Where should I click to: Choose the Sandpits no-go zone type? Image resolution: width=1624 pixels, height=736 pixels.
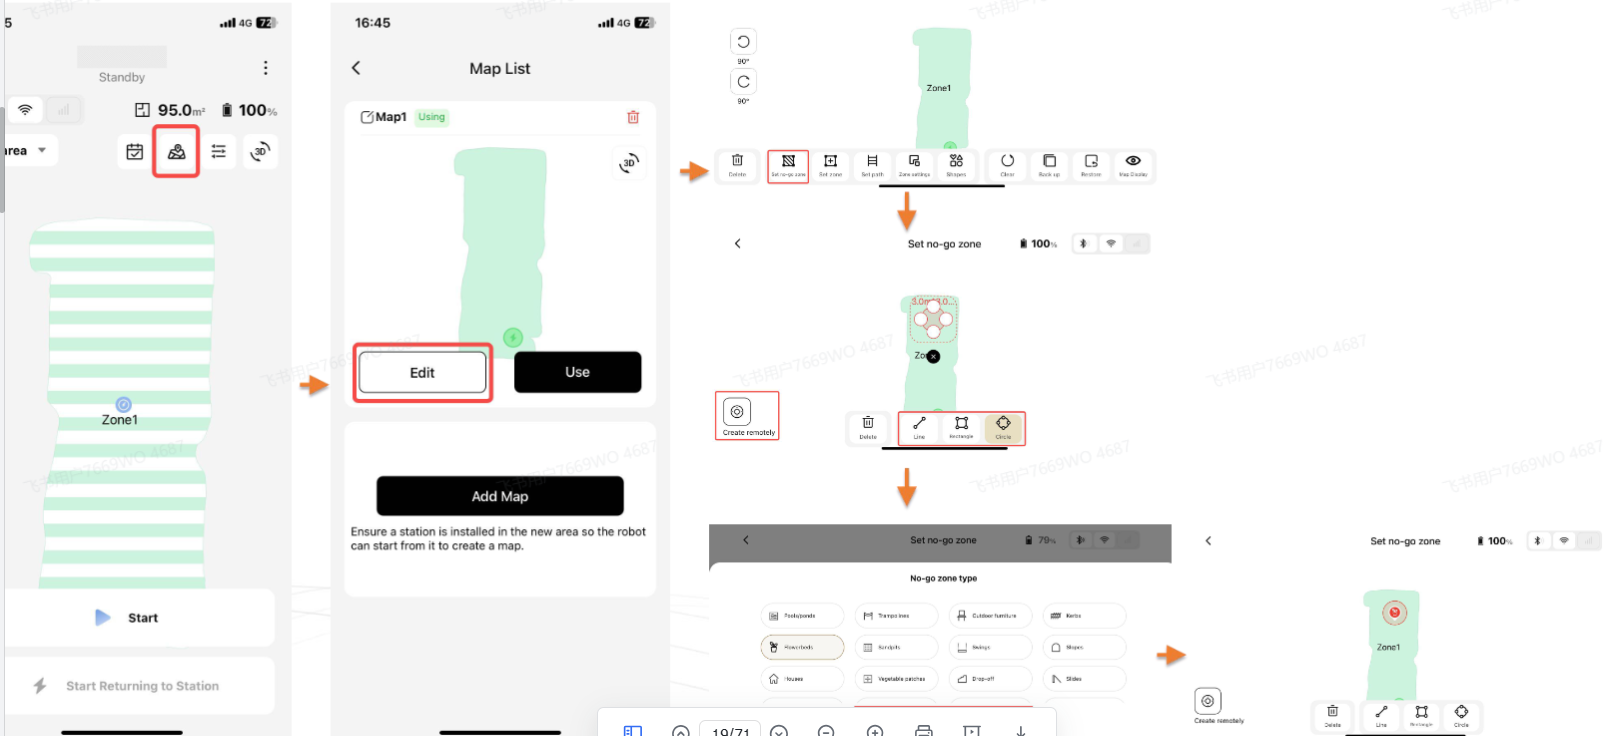(x=896, y=647)
